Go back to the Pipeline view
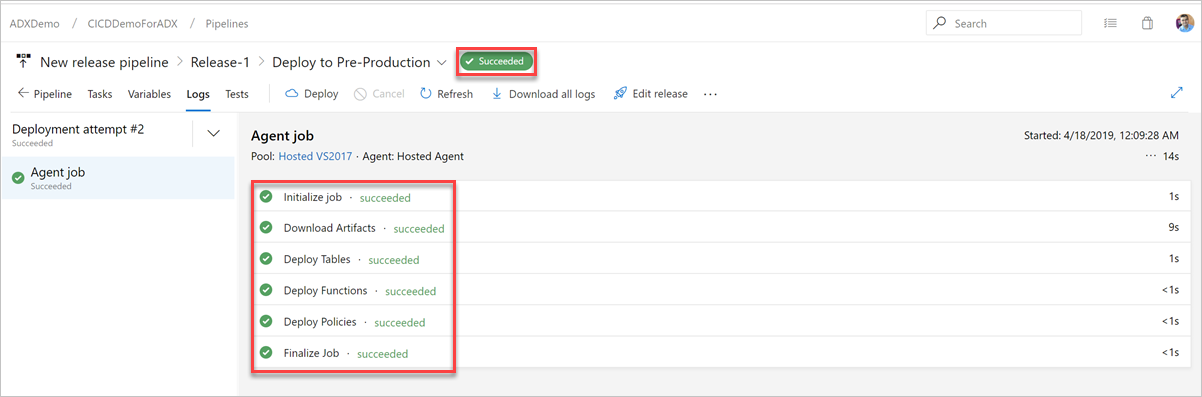 45,94
